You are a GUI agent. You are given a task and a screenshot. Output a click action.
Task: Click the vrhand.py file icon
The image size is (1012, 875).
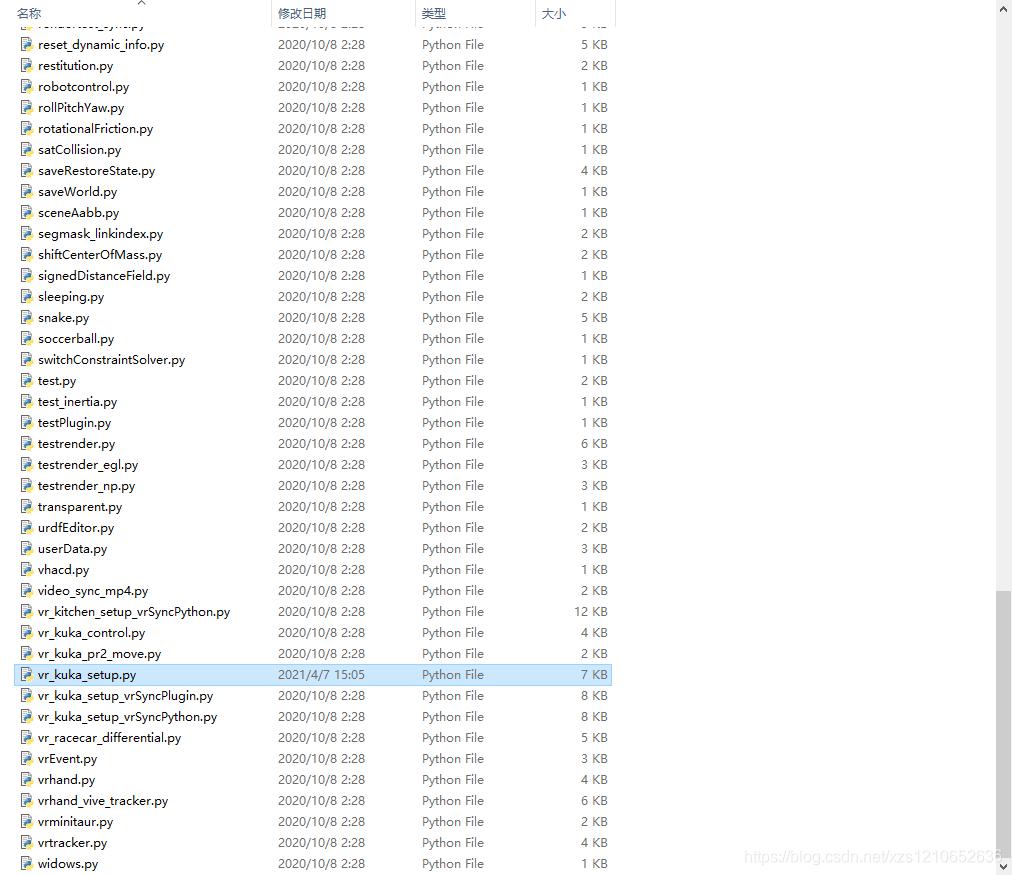26,779
